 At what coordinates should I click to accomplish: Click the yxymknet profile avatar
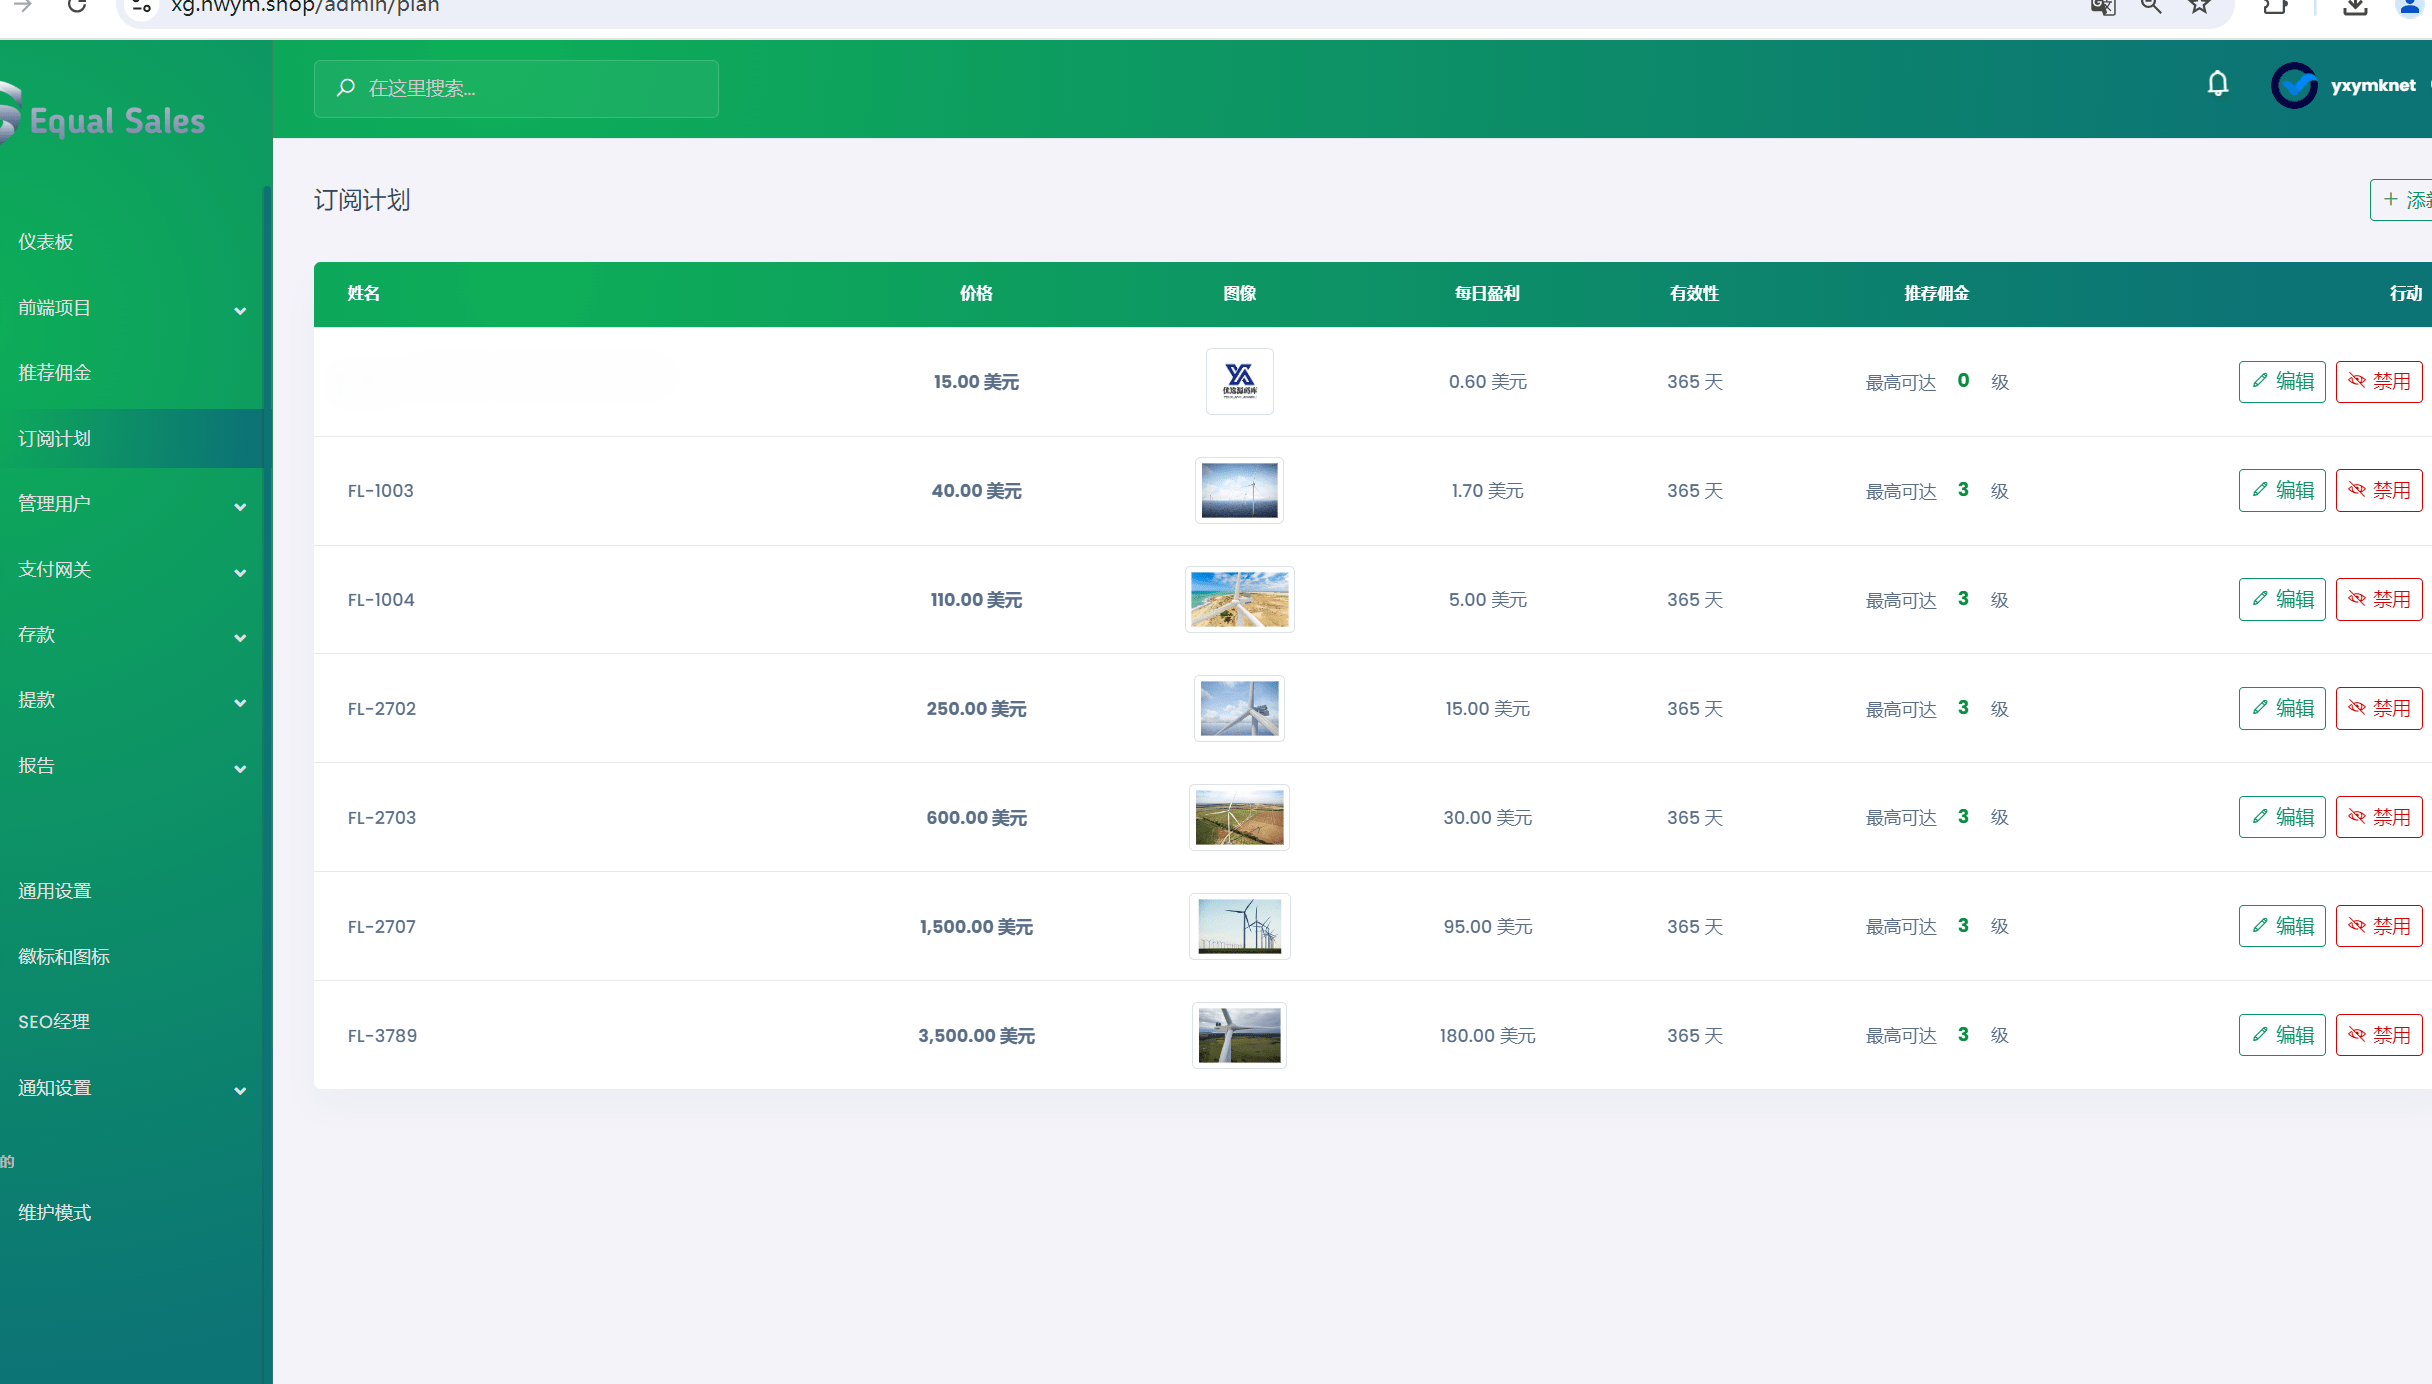[2294, 86]
